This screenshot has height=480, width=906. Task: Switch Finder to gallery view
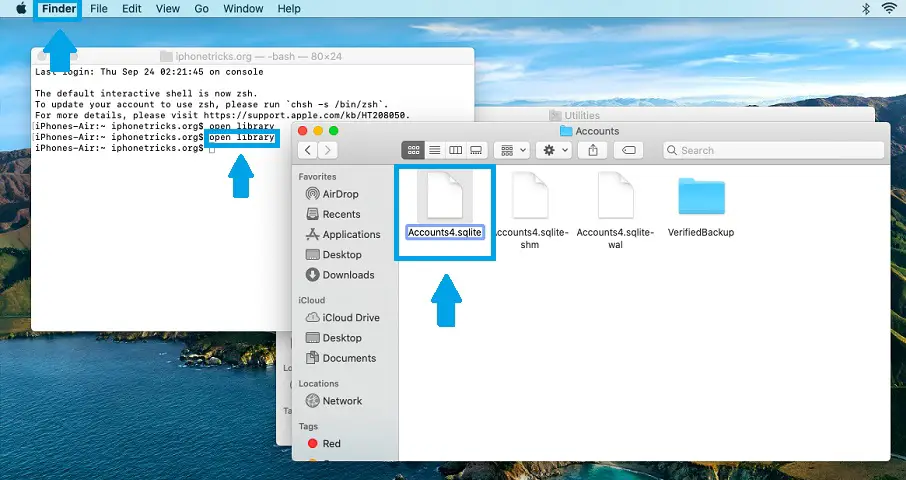[476, 150]
